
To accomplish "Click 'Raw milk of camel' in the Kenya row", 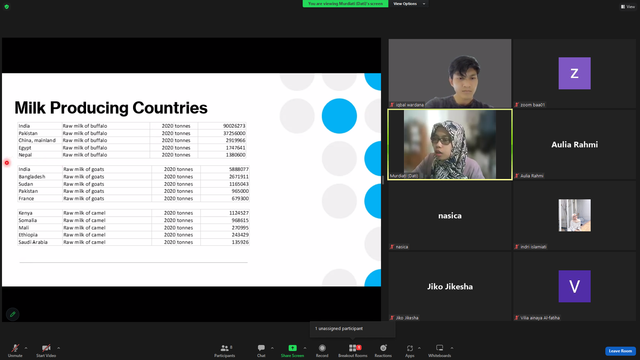I will [84, 213].
